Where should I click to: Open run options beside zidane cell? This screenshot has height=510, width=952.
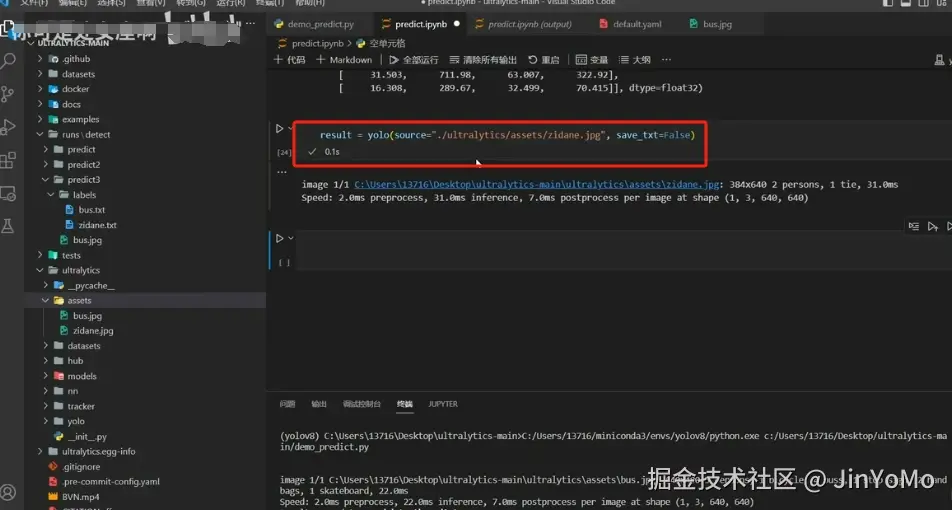coord(290,129)
